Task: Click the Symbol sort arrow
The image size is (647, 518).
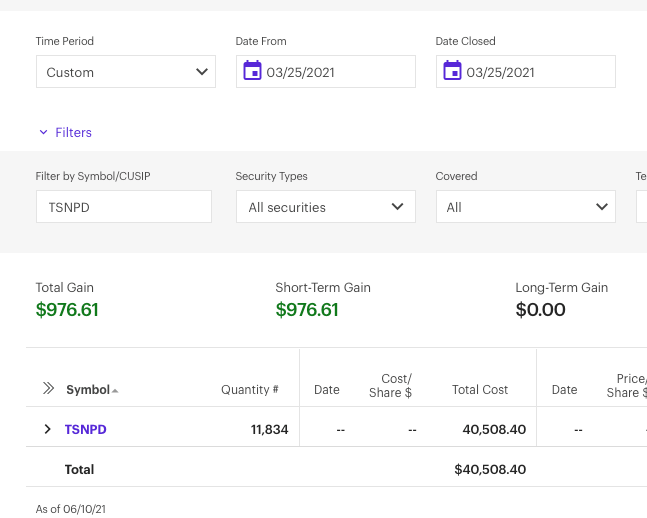Action: (x=115, y=390)
